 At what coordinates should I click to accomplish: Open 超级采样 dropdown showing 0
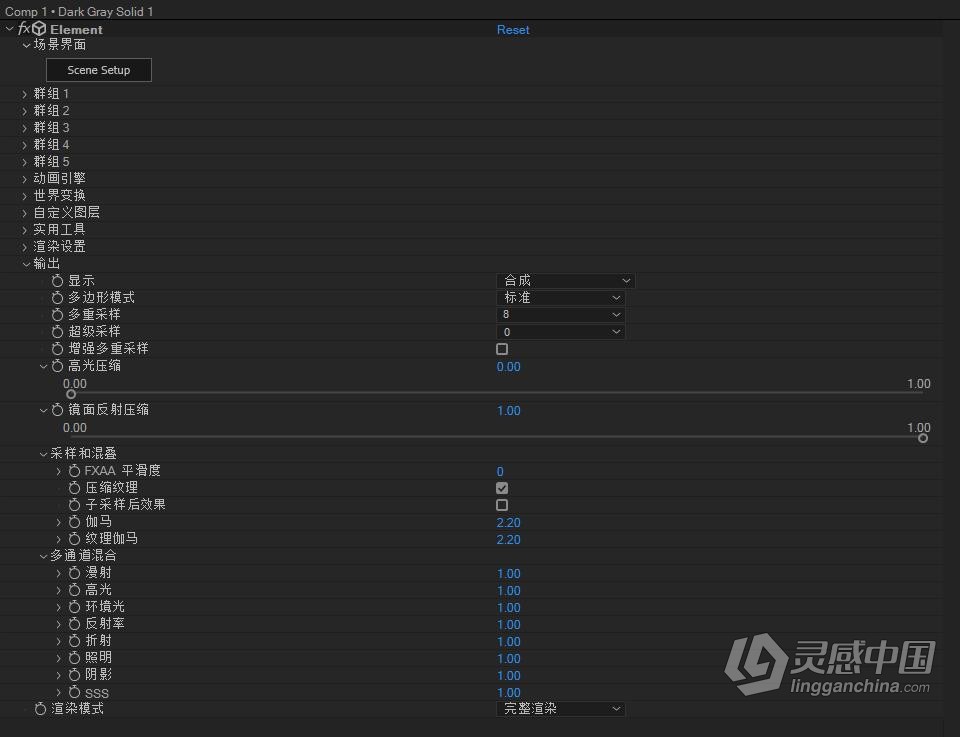(x=560, y=332)
